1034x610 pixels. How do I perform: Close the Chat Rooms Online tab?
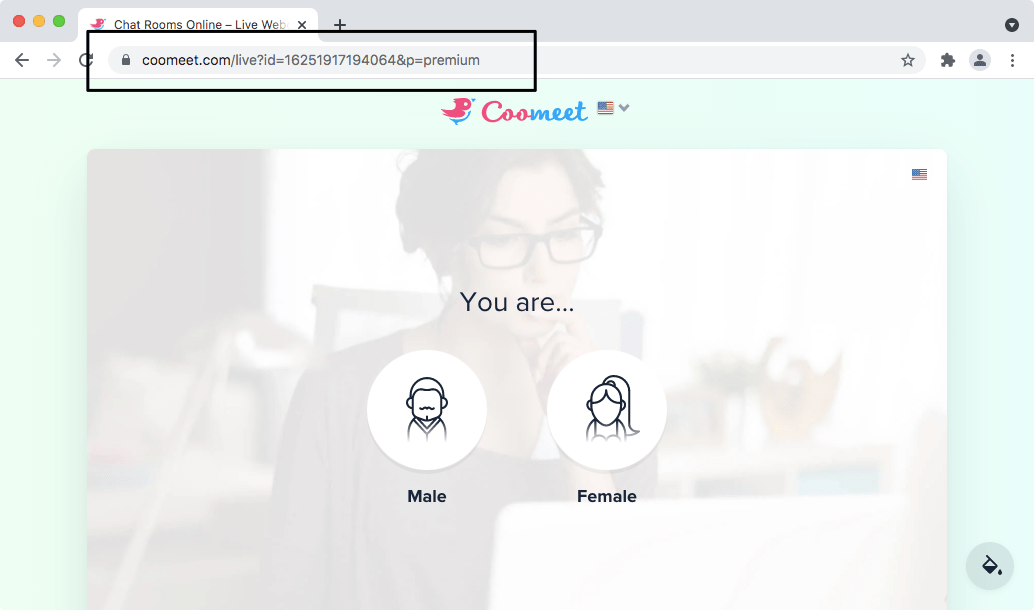pos(302,25)
